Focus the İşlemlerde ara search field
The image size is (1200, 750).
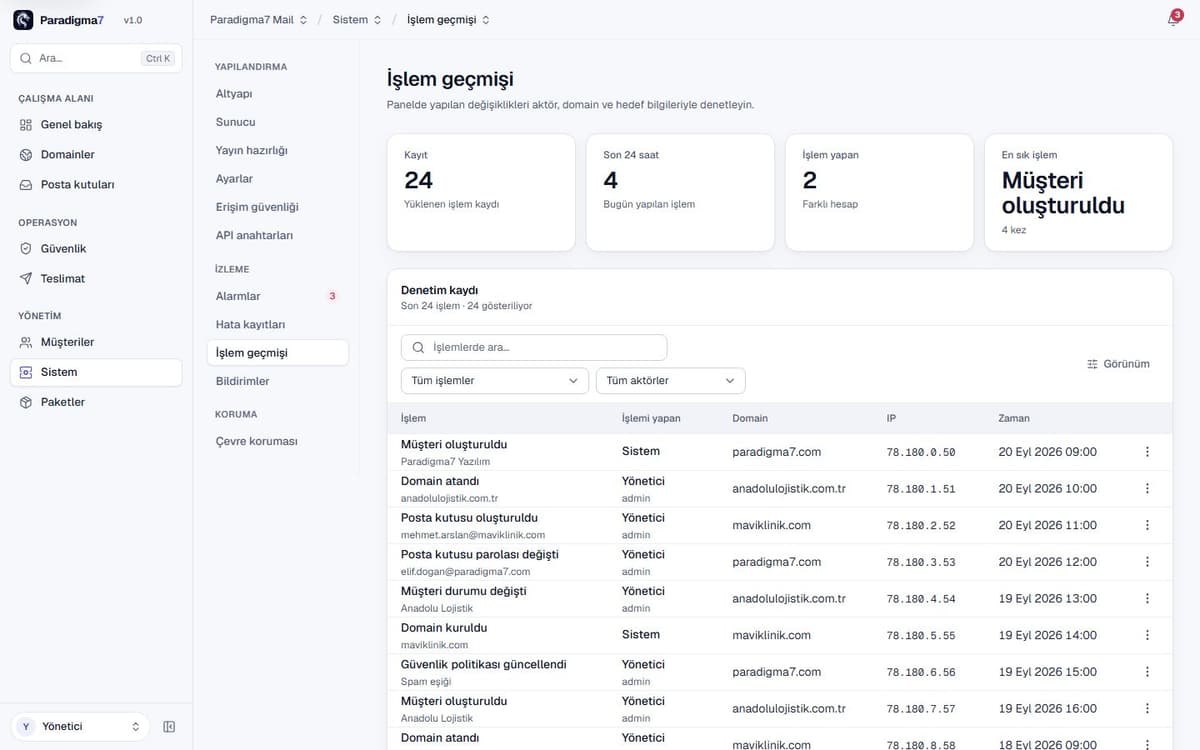point(534,348)
